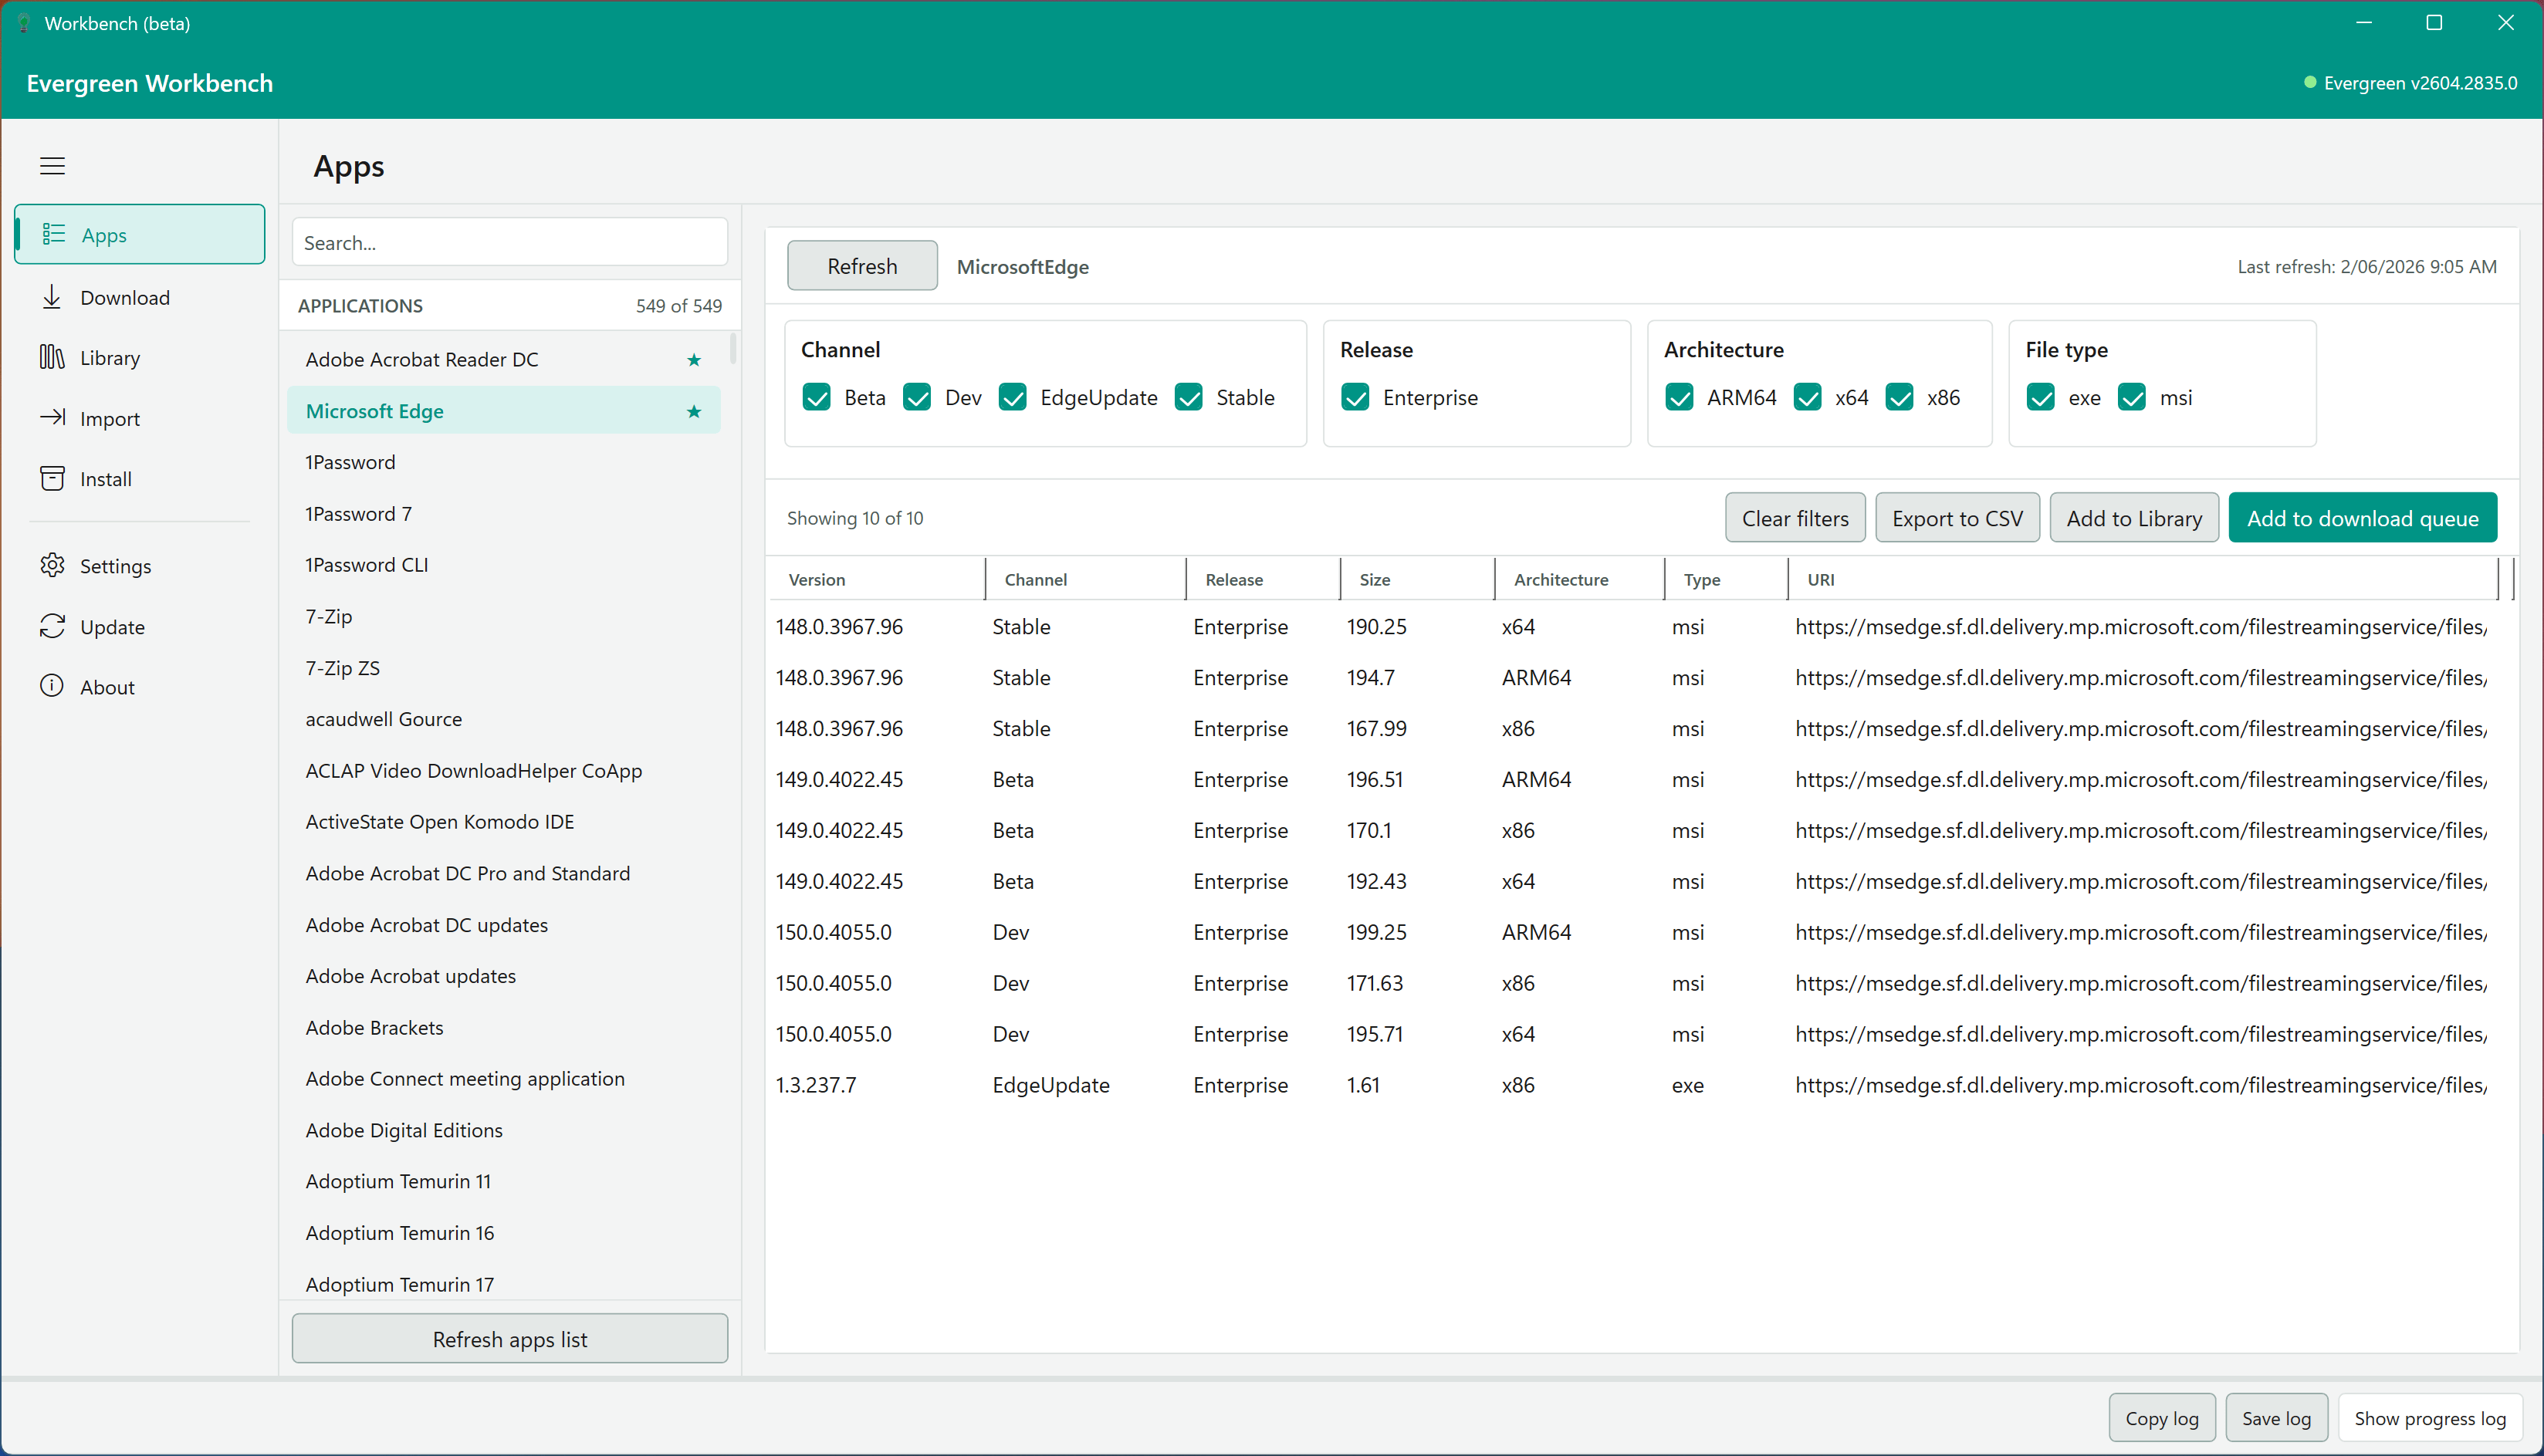Click Add to Library button
The image size is (2544, 1456).
[2134, 518]
